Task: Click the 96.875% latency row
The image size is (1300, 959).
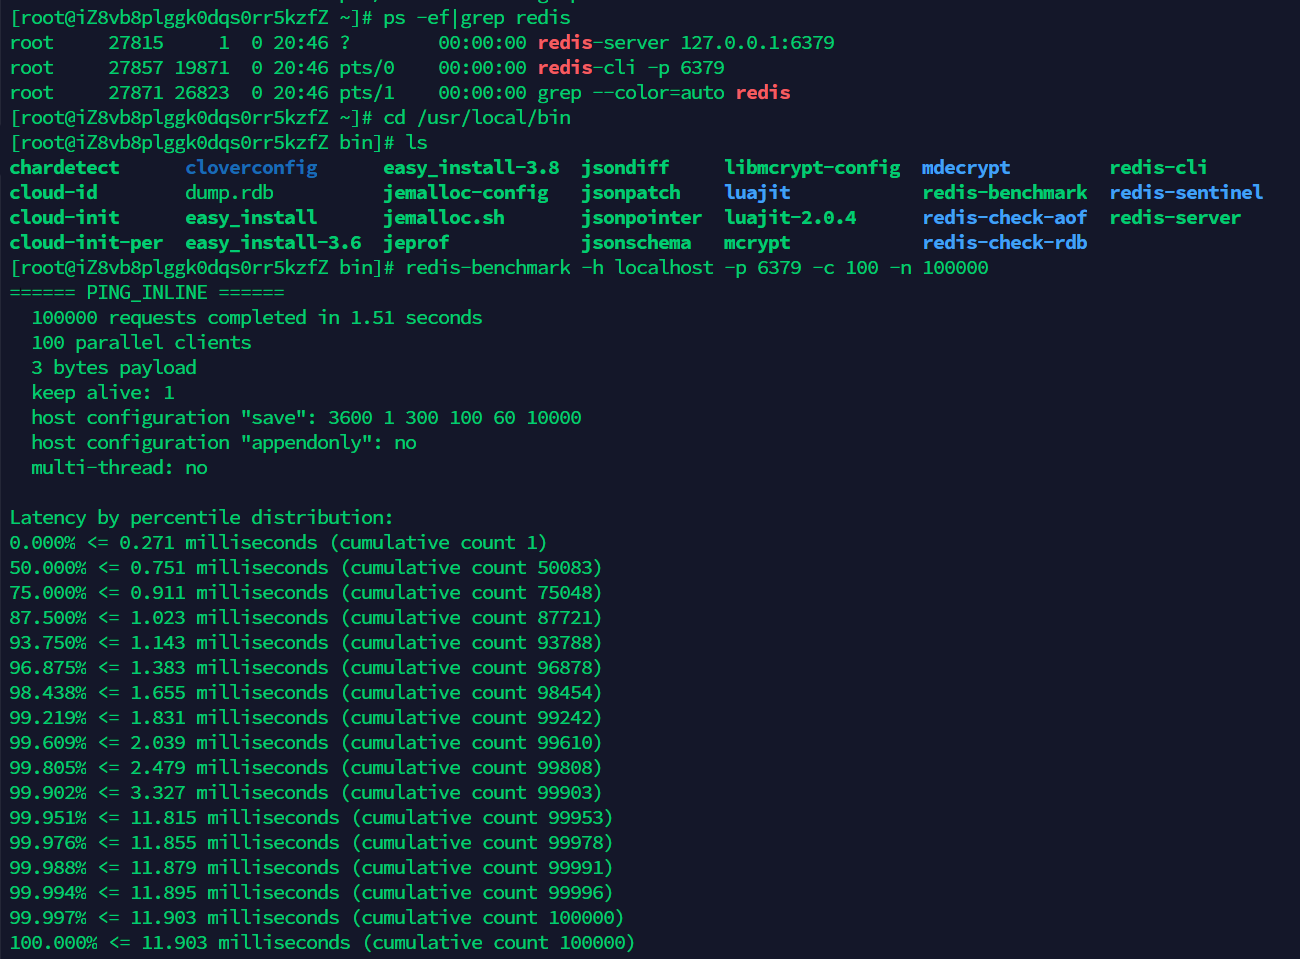Action: coord(306,668)
